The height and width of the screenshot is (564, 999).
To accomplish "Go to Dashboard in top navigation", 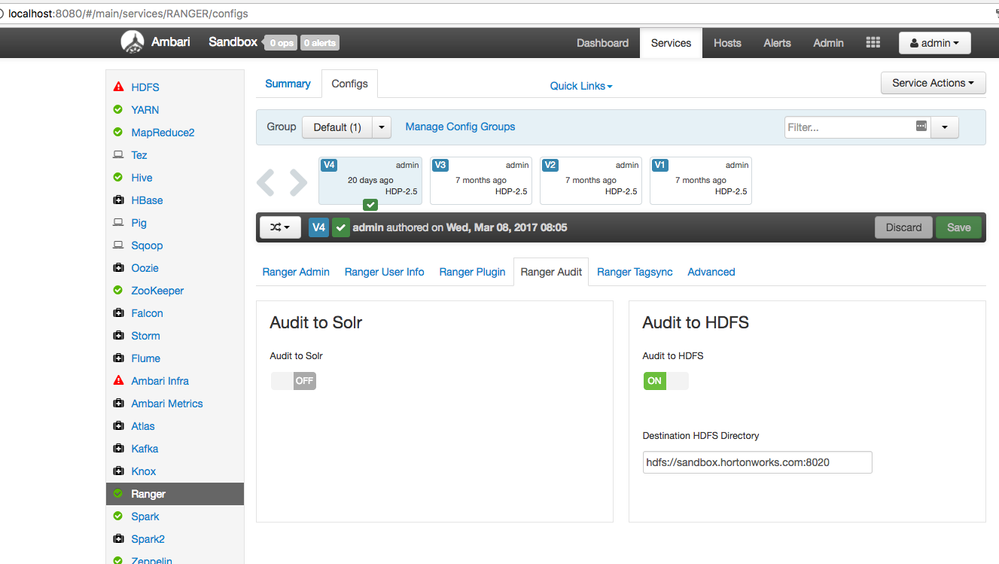I will [x=602, y=43].
